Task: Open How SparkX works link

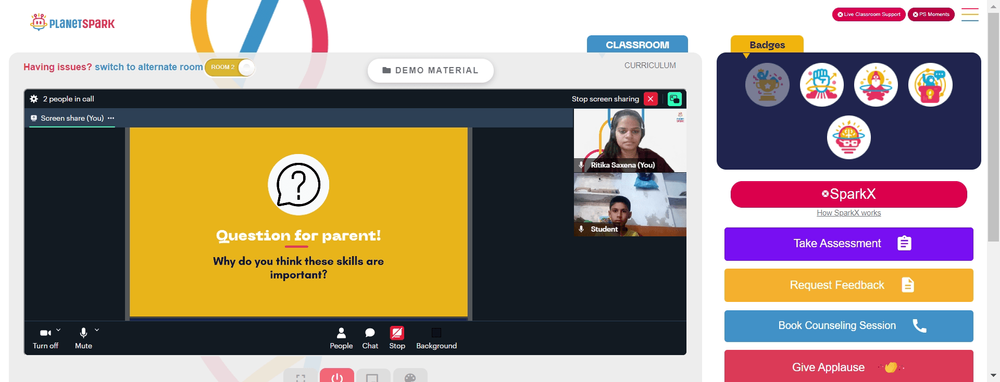Action: click(848, 213)
